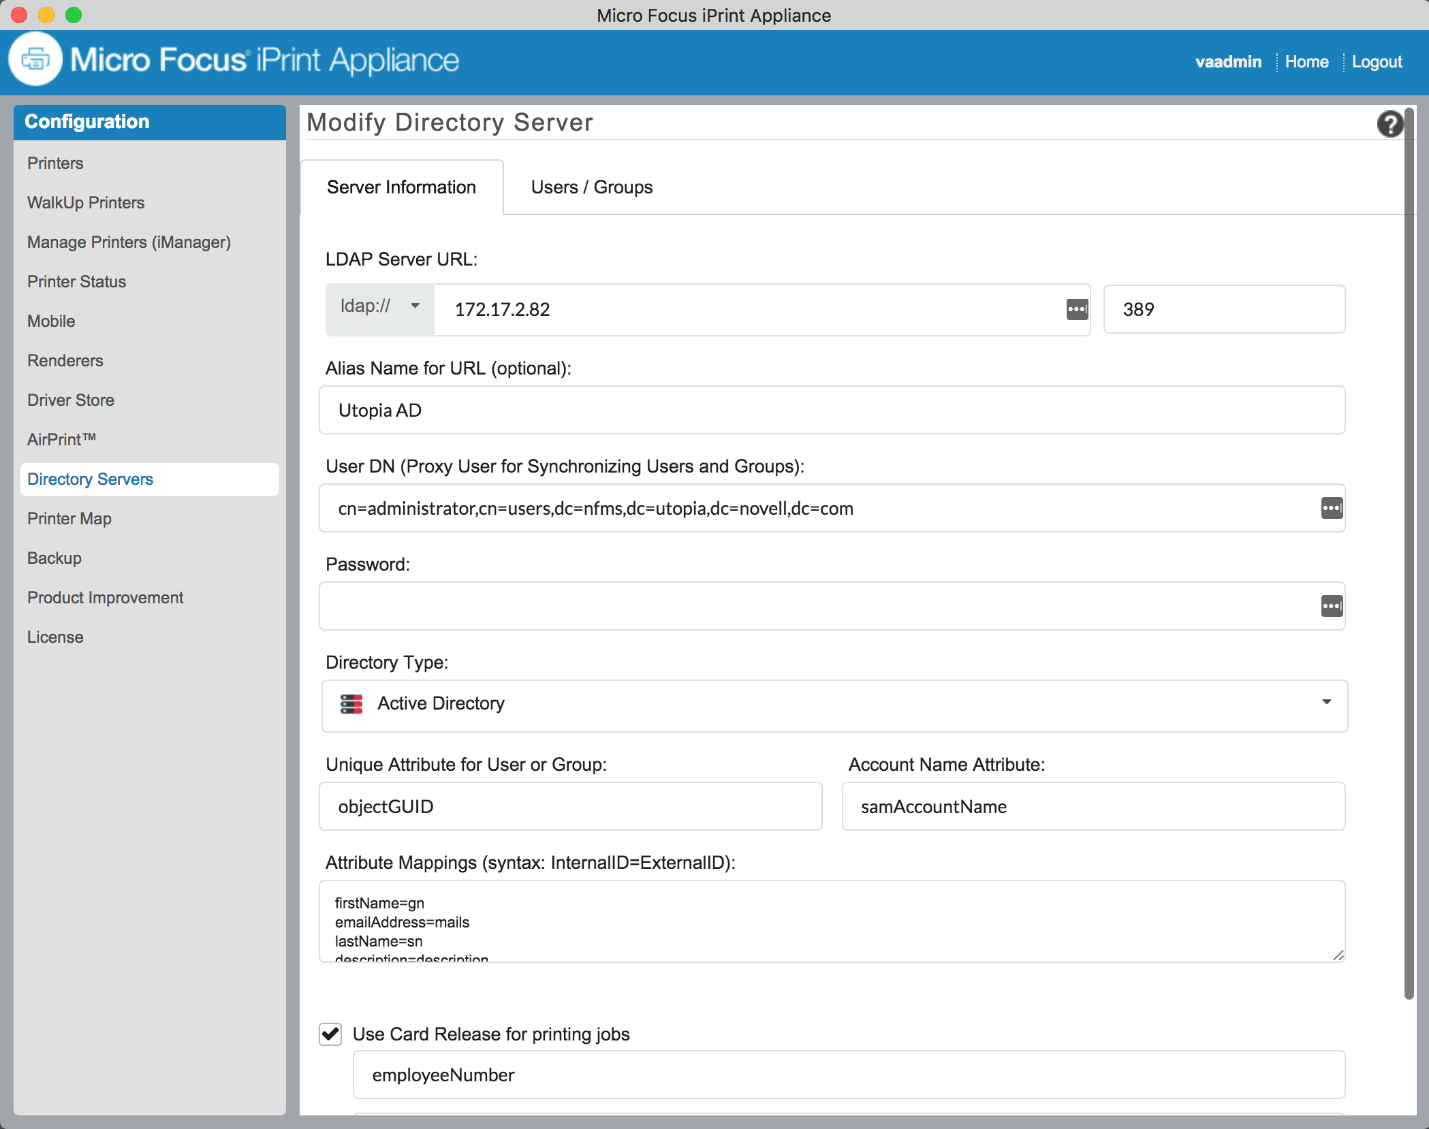This screenshot has height=1129, width=1429.
Task: Click the Configuration panel header
Action: [150, 122]
